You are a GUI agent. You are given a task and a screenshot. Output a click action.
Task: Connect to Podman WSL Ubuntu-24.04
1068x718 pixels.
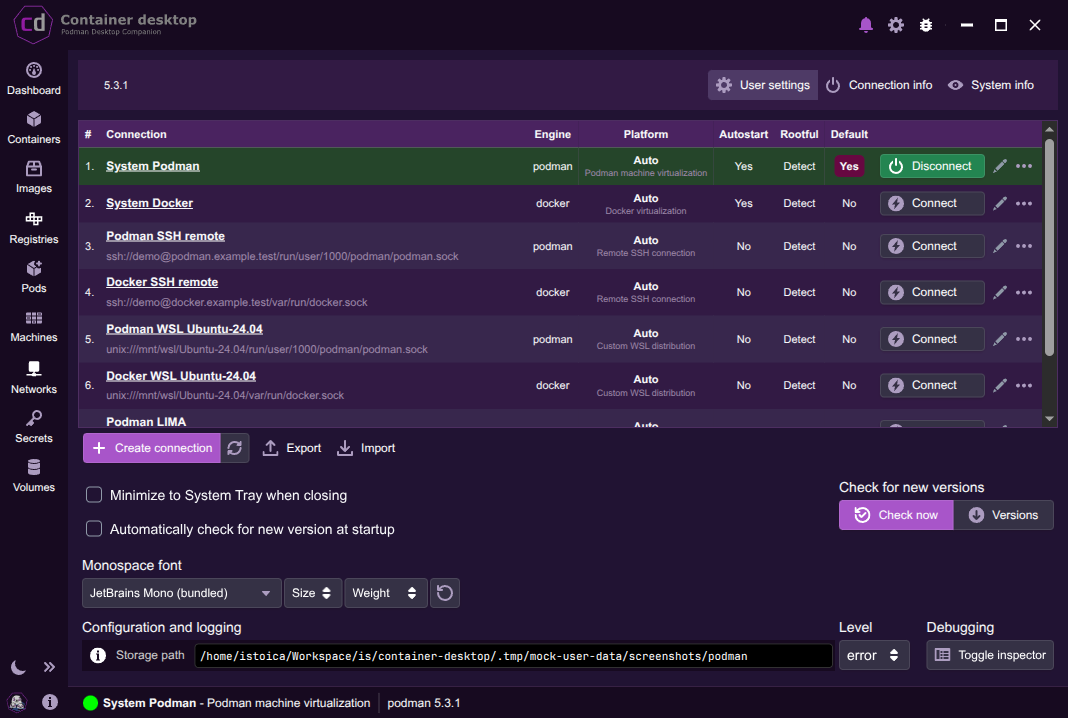pyautogui.click(x=932, y=339)
